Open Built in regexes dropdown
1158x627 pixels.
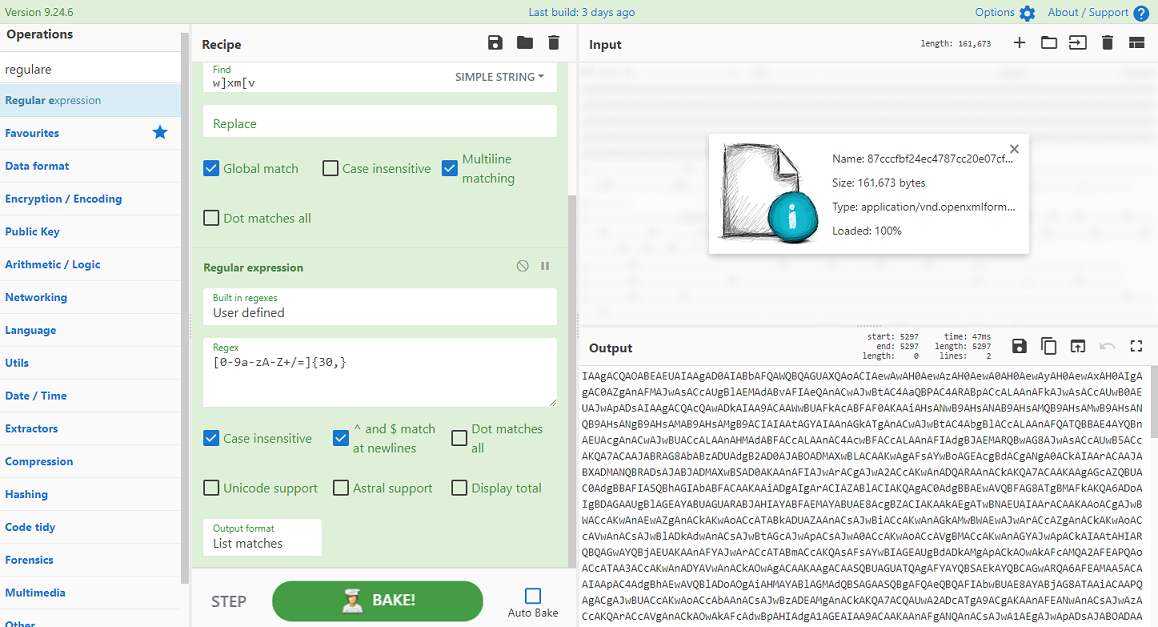(x=380, y=306)
